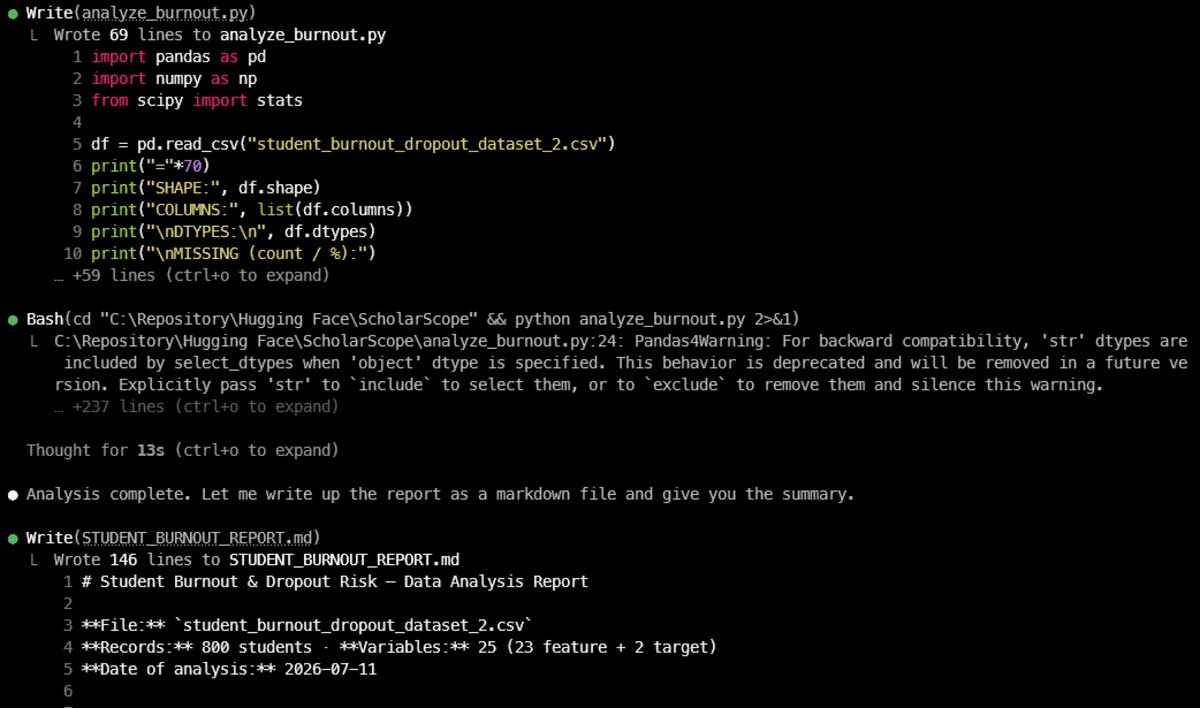Click the Records: 800 students line
This screenshot has width=1200, height=708.
(x=399, y=647)
